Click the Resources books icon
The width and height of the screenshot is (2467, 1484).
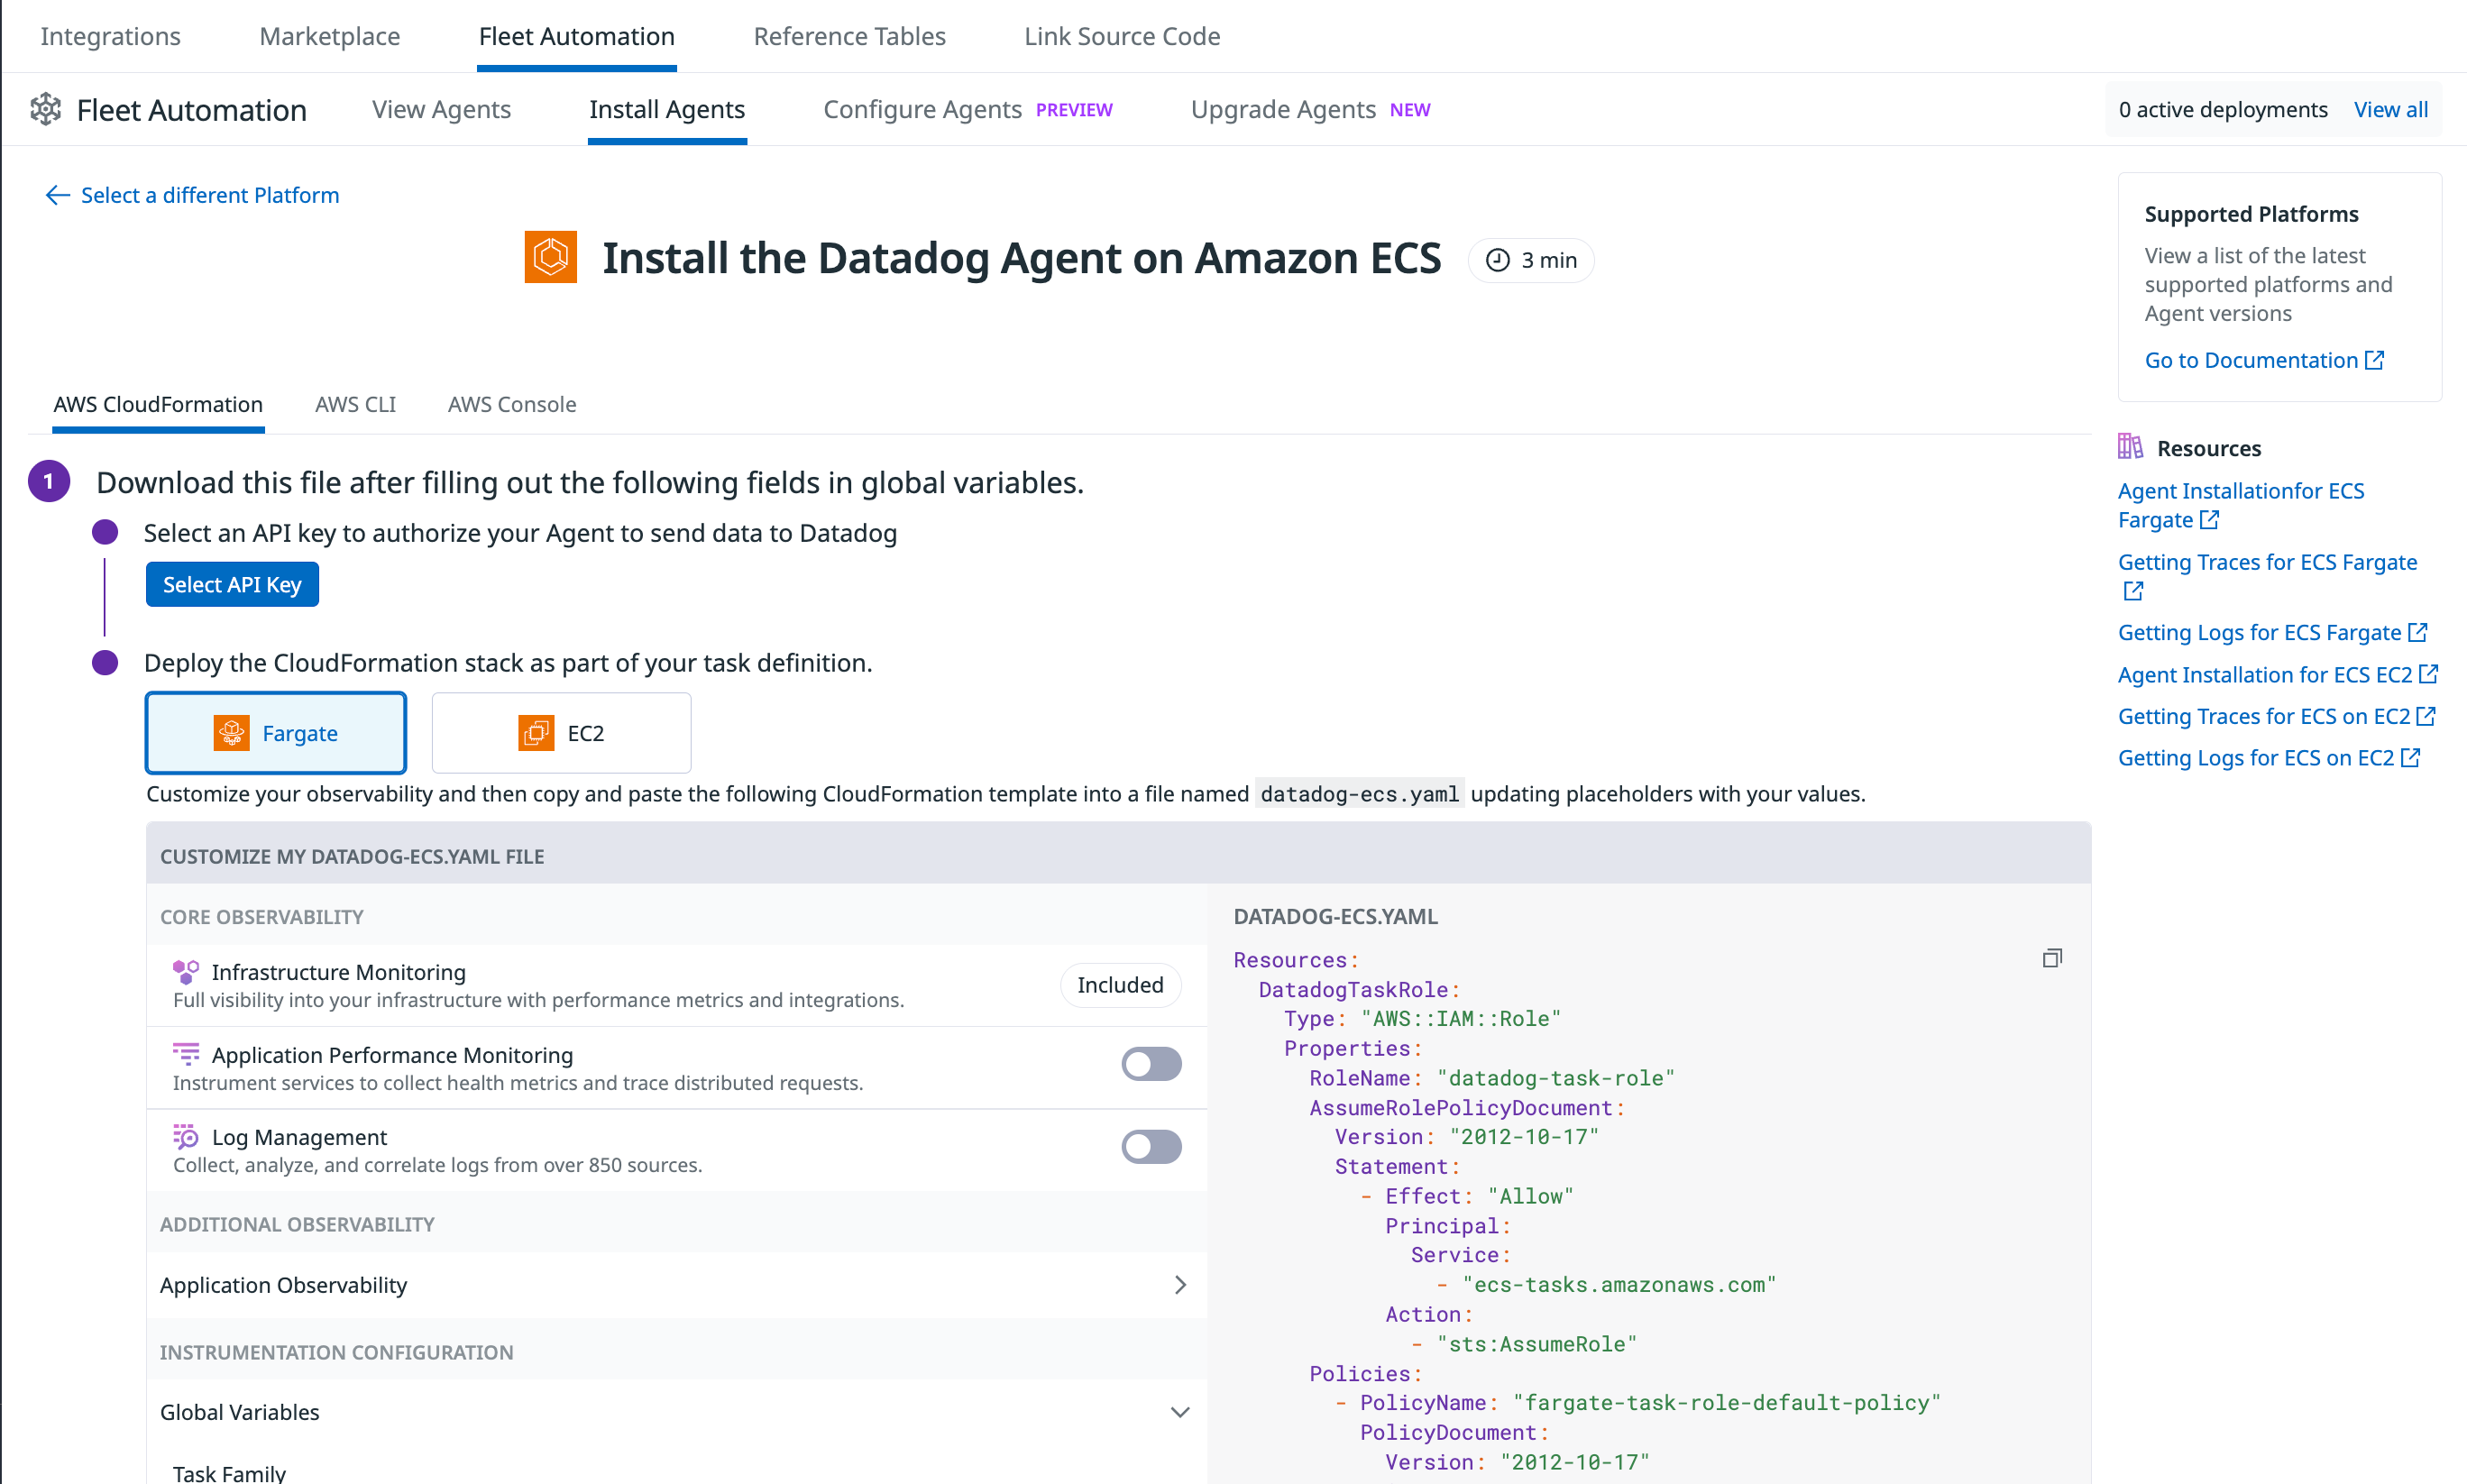point(2130,447)
